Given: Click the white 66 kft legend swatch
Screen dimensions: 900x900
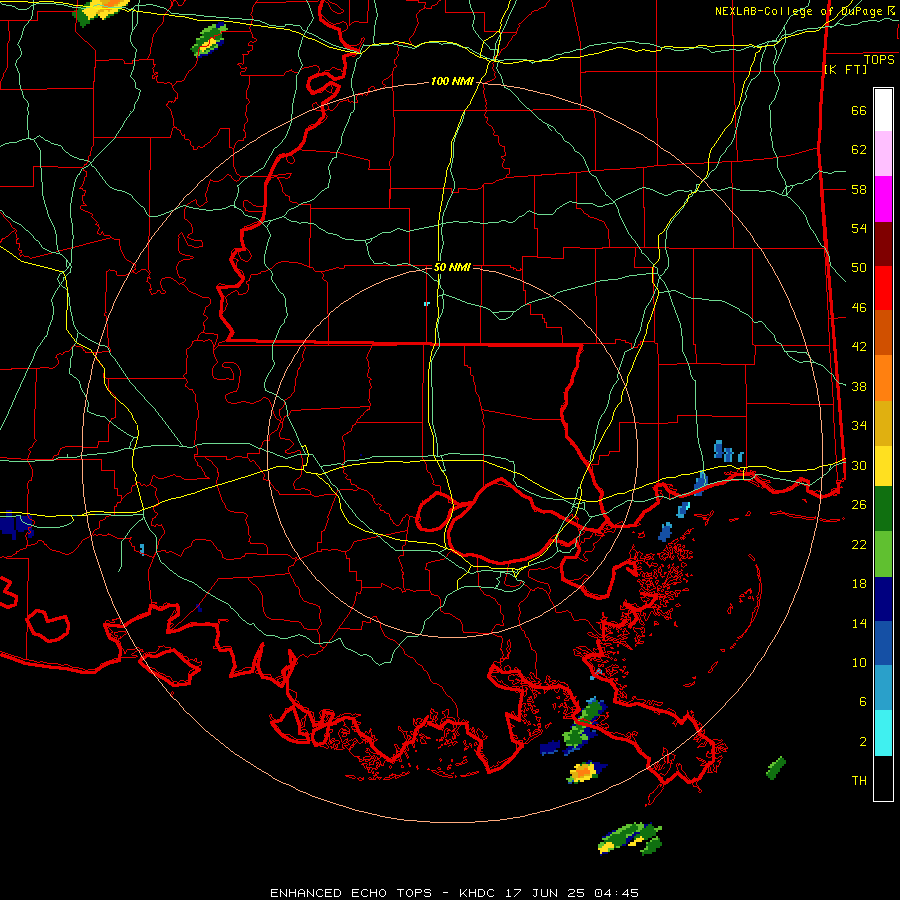Looking at the screenshot, I should tap(883, 110).
